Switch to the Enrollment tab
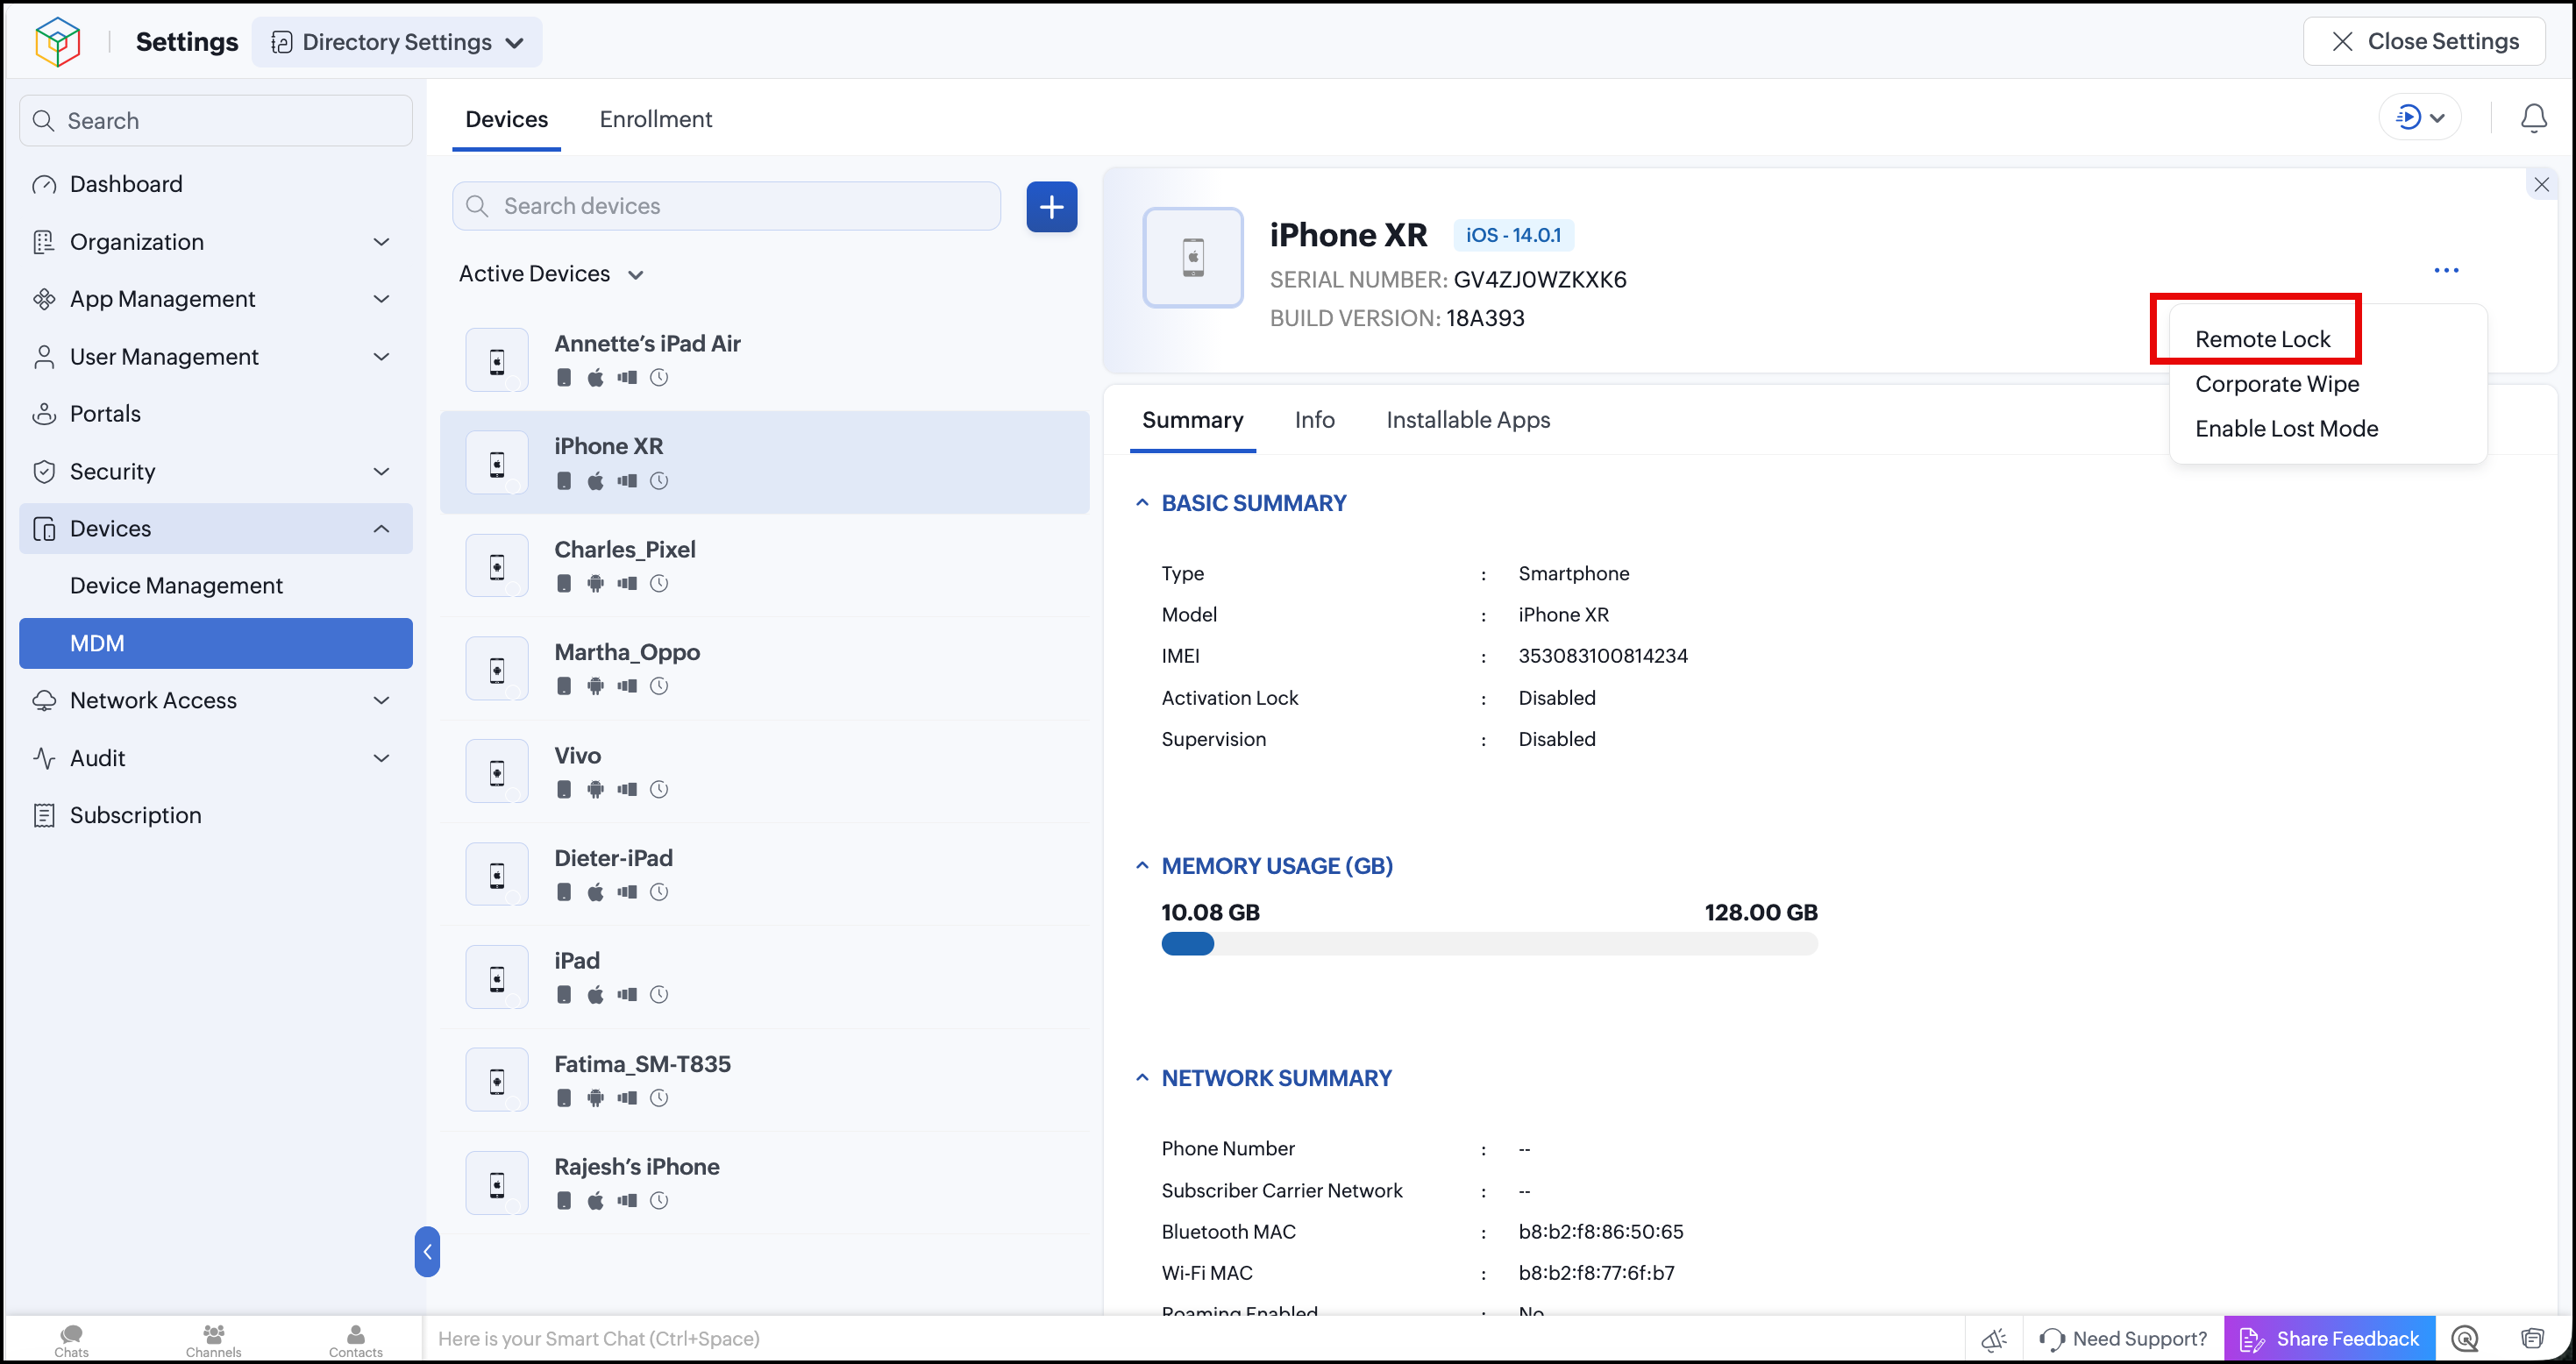Image resolution: width=2576 pixels, height=1364 pixels. [x=656, y=119]
